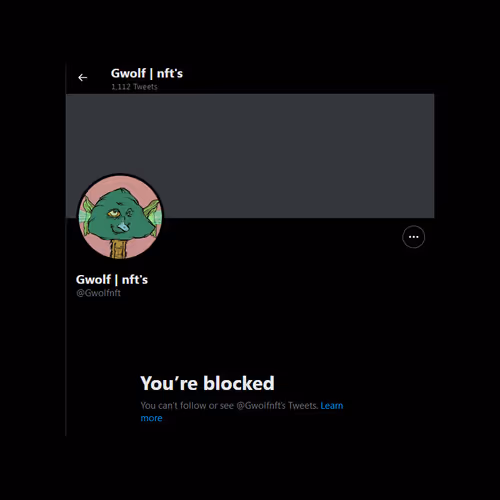Click the gray @Gwolfnft handle under the name
The image size is (500, 500).
98,293
